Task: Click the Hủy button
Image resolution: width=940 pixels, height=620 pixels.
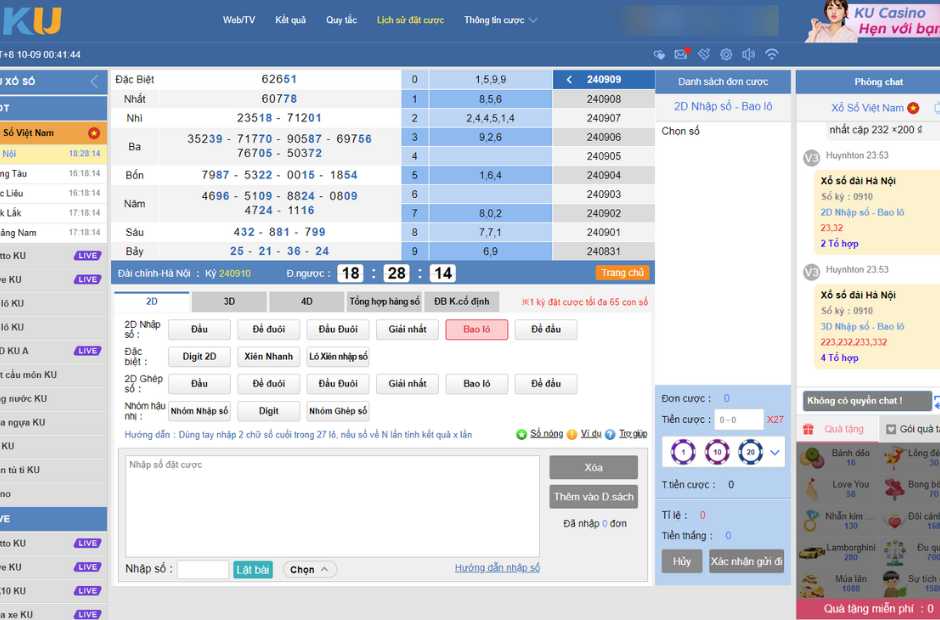Action: click(682, 561)
